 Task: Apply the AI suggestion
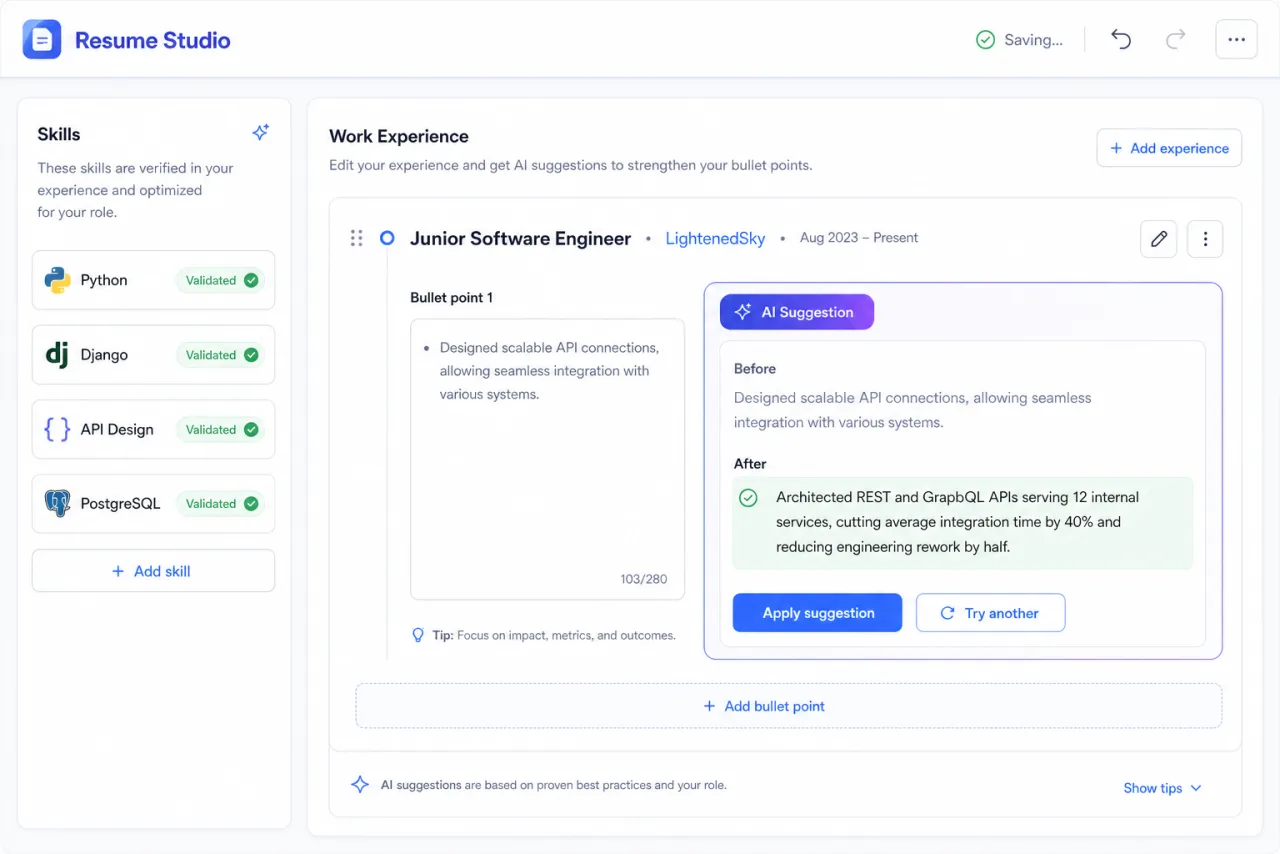[818, 613]
